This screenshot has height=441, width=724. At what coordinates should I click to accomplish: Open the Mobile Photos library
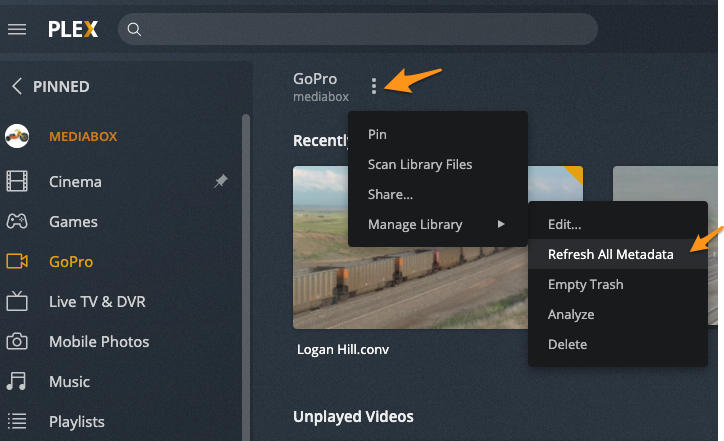99,342
